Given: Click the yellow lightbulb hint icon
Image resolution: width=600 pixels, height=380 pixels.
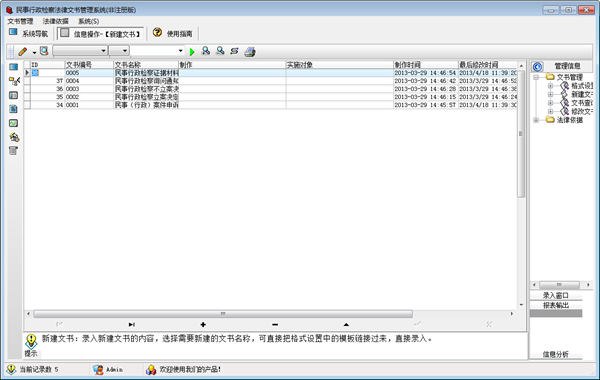Looking at the screenshot, I should [x=31, y=341].
